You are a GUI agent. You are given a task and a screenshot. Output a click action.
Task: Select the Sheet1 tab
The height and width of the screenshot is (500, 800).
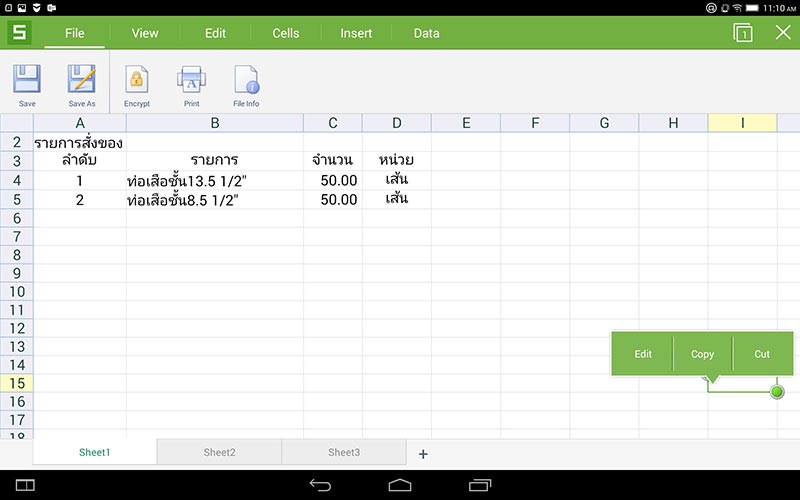[x=95, y=452]
